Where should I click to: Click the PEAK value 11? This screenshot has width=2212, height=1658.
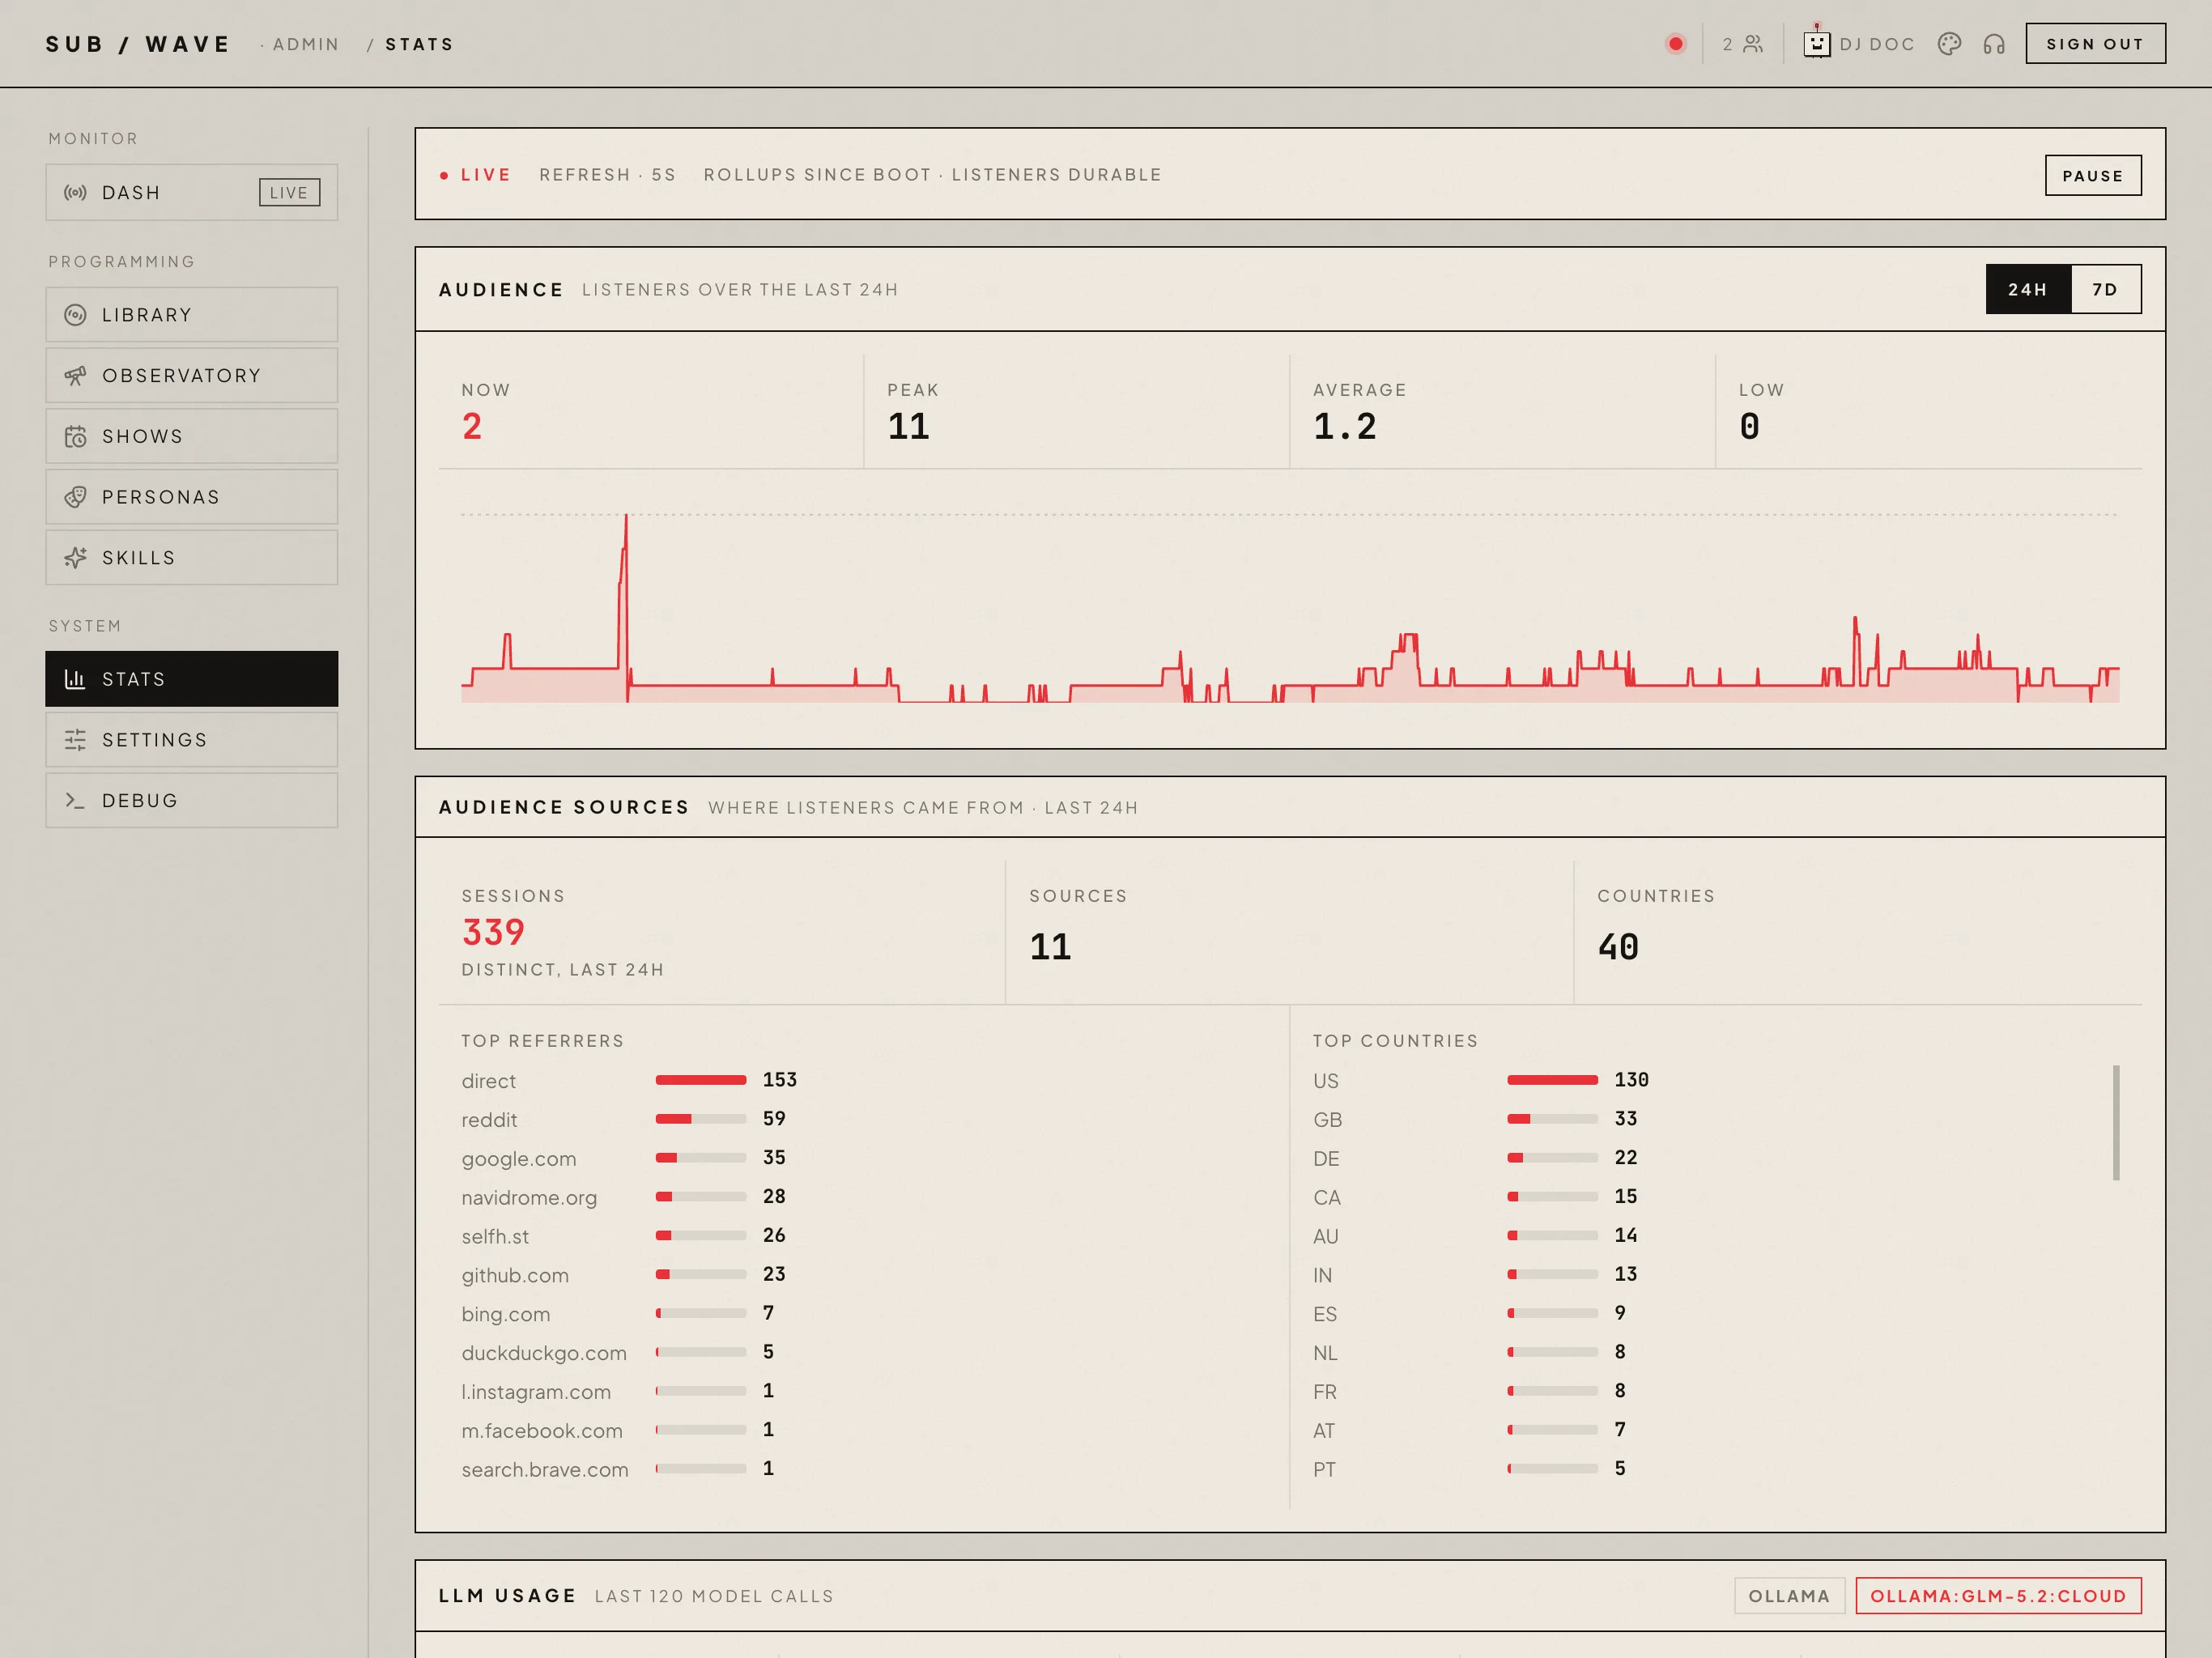[909, 427]
